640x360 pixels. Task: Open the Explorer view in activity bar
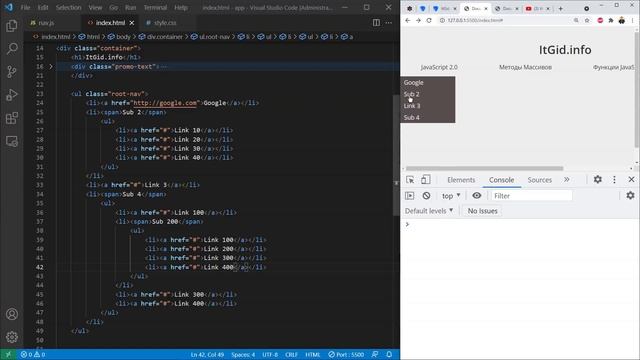[12, 26]
